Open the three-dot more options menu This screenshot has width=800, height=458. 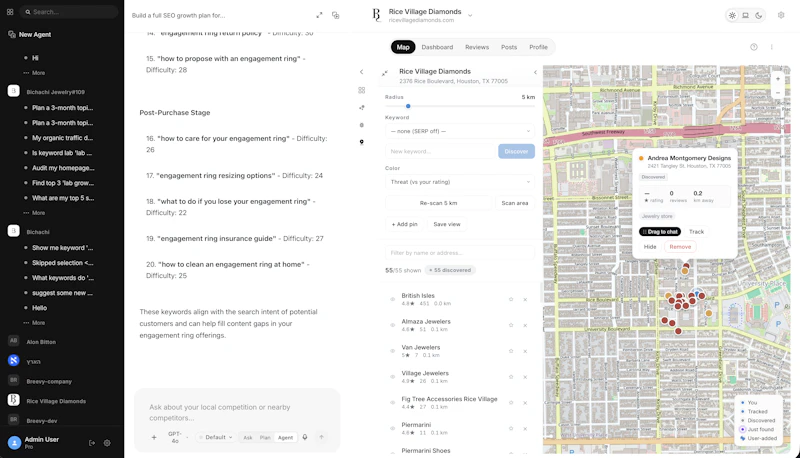[x=771, y=47]
